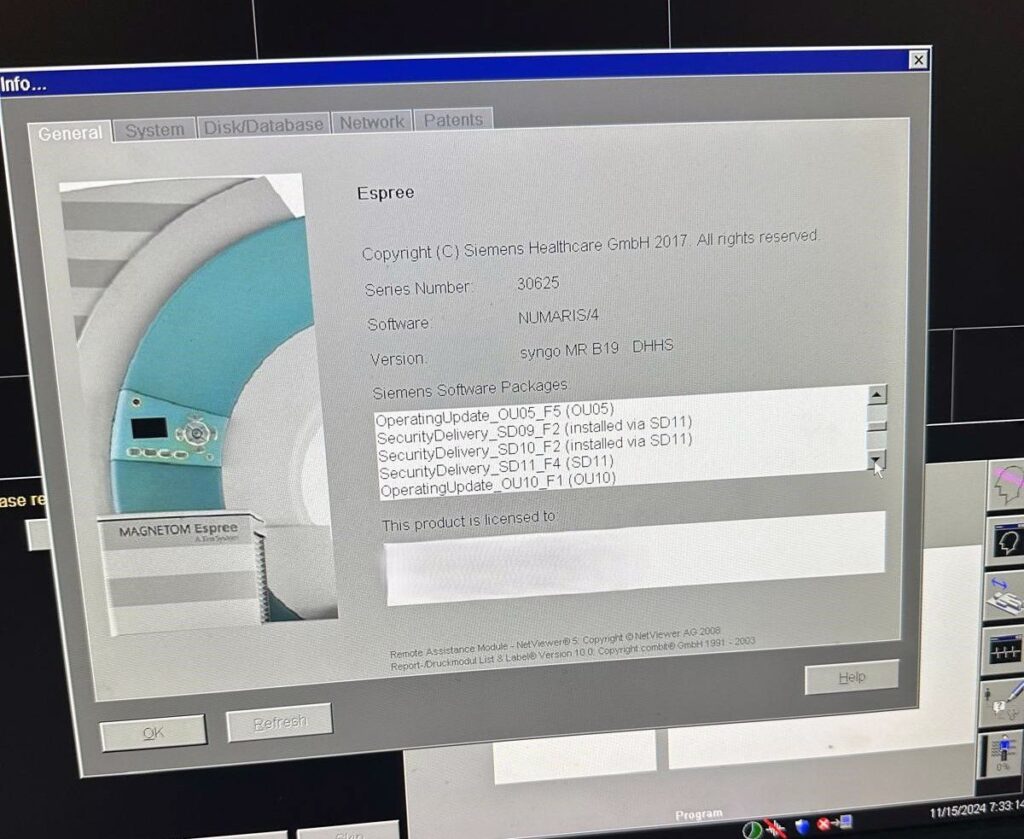1024x839 pixels.
Task: Select the Network tab
Action: 372,122
